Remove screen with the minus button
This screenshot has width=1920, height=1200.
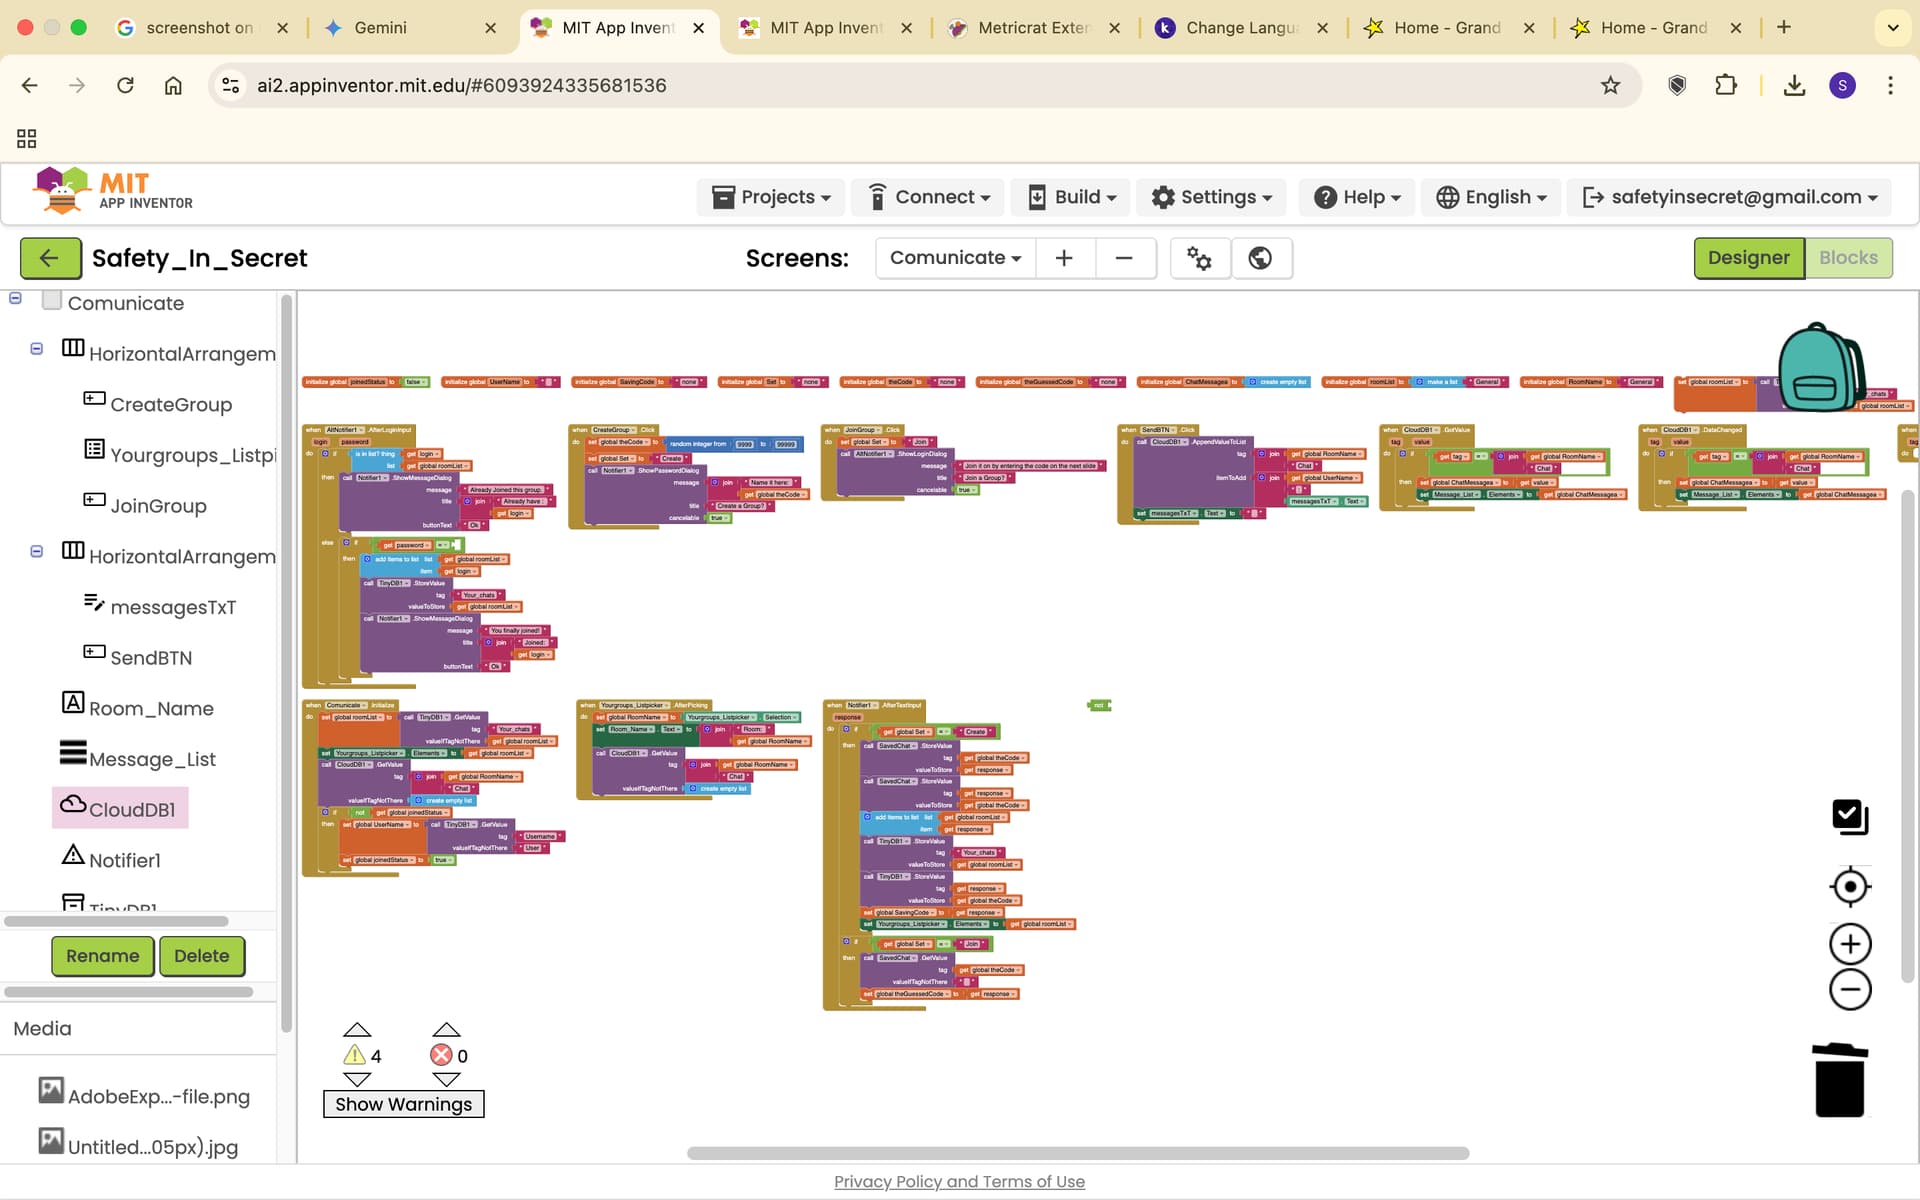click(1124, 258)
